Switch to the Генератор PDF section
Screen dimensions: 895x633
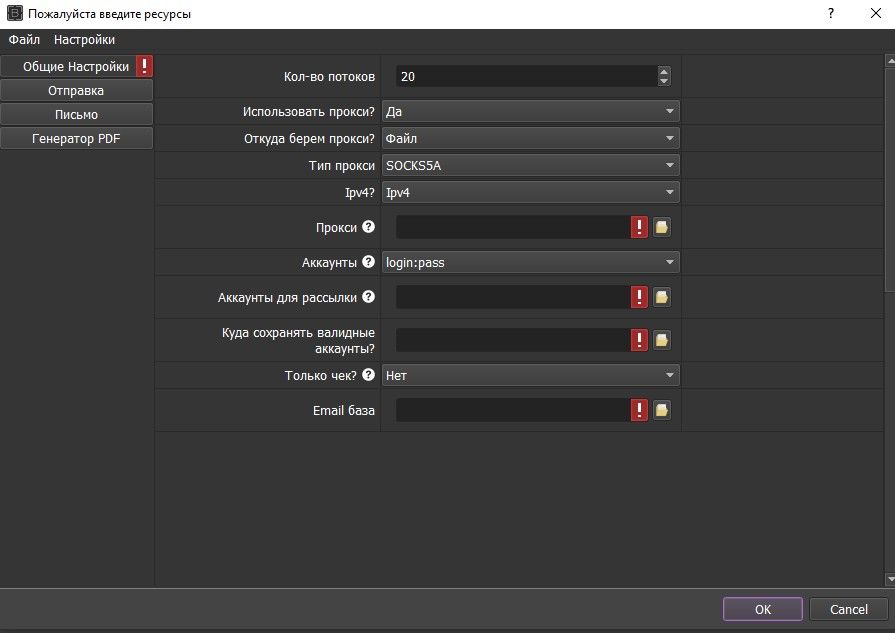click(76, 138)
